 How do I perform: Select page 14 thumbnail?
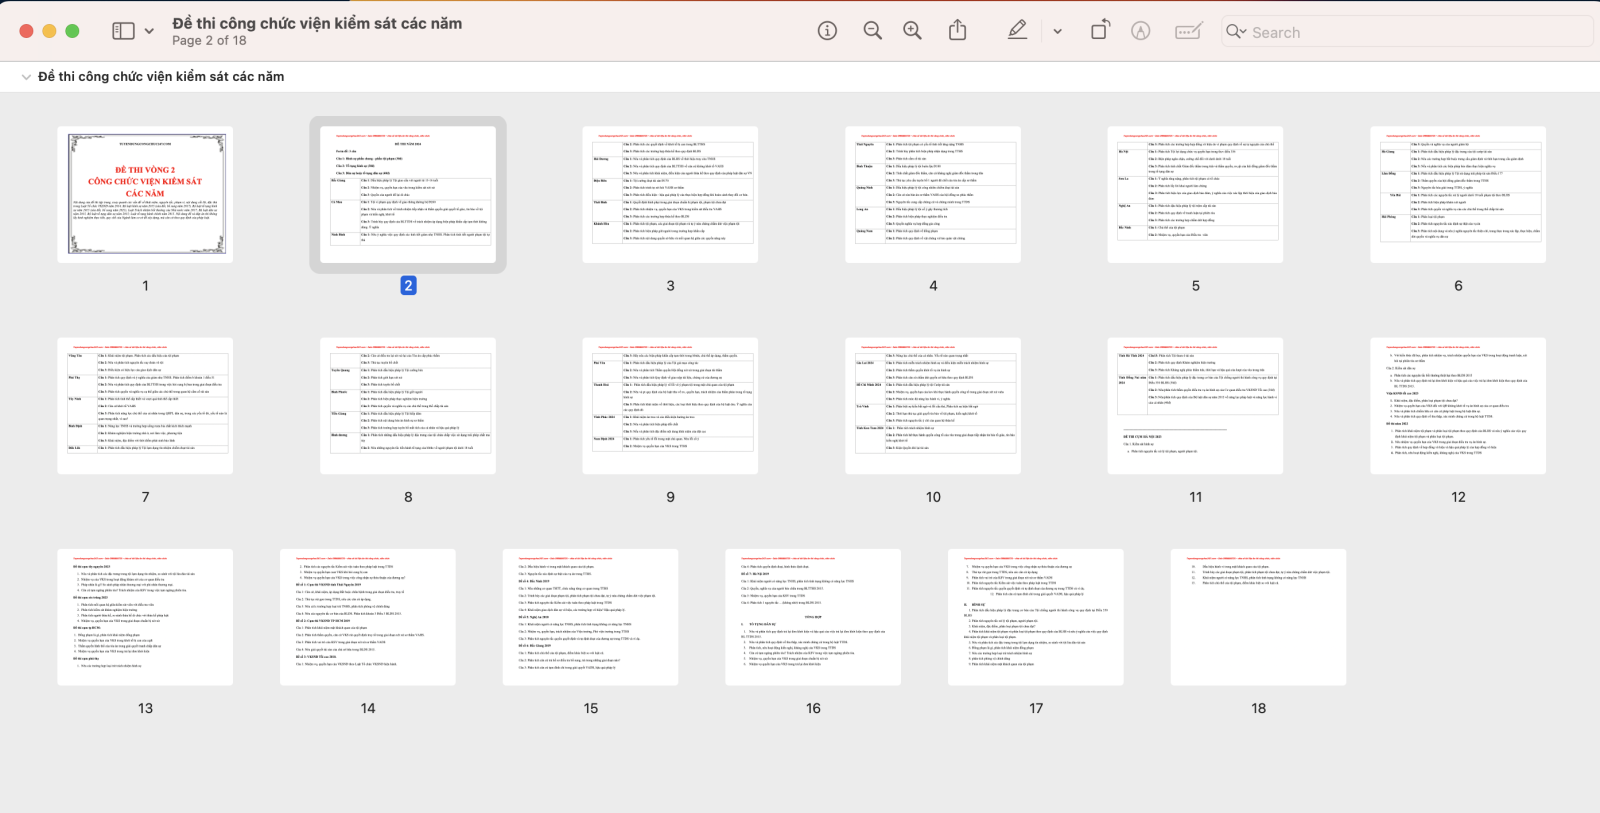pos(368,617)
